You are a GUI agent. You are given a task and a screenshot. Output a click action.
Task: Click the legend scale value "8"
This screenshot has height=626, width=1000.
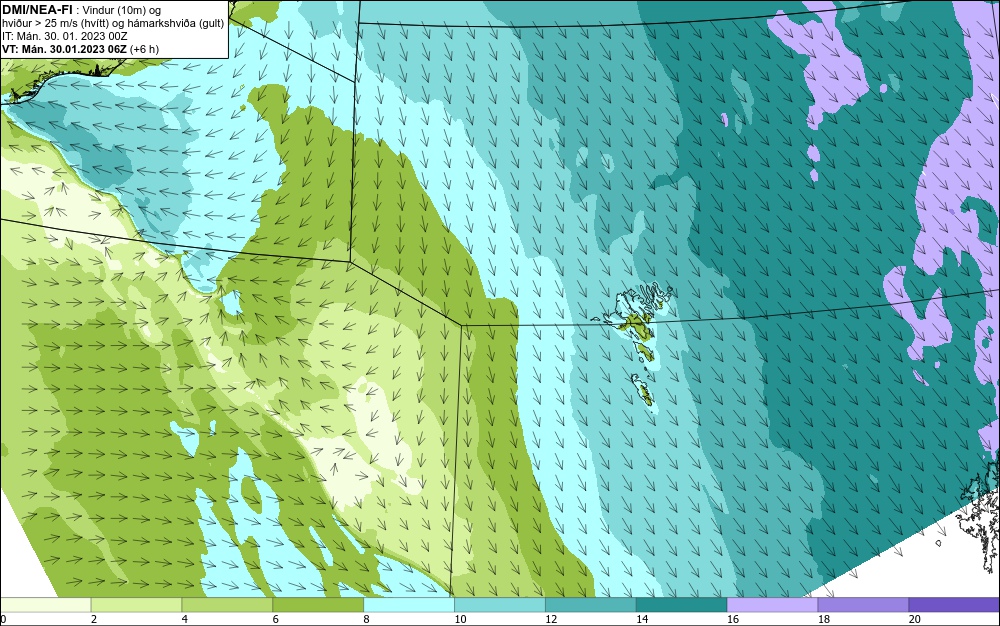[x=367, y=619]
